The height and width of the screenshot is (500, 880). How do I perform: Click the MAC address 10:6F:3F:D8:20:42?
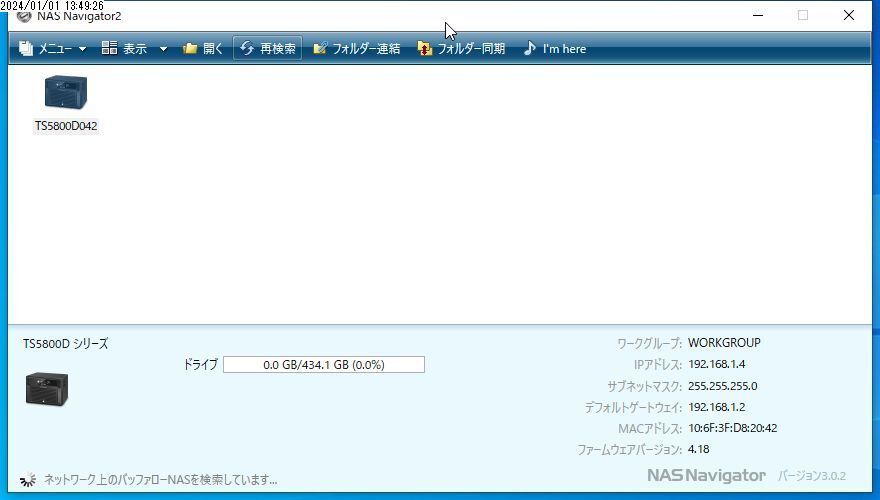tap(732, 428)
